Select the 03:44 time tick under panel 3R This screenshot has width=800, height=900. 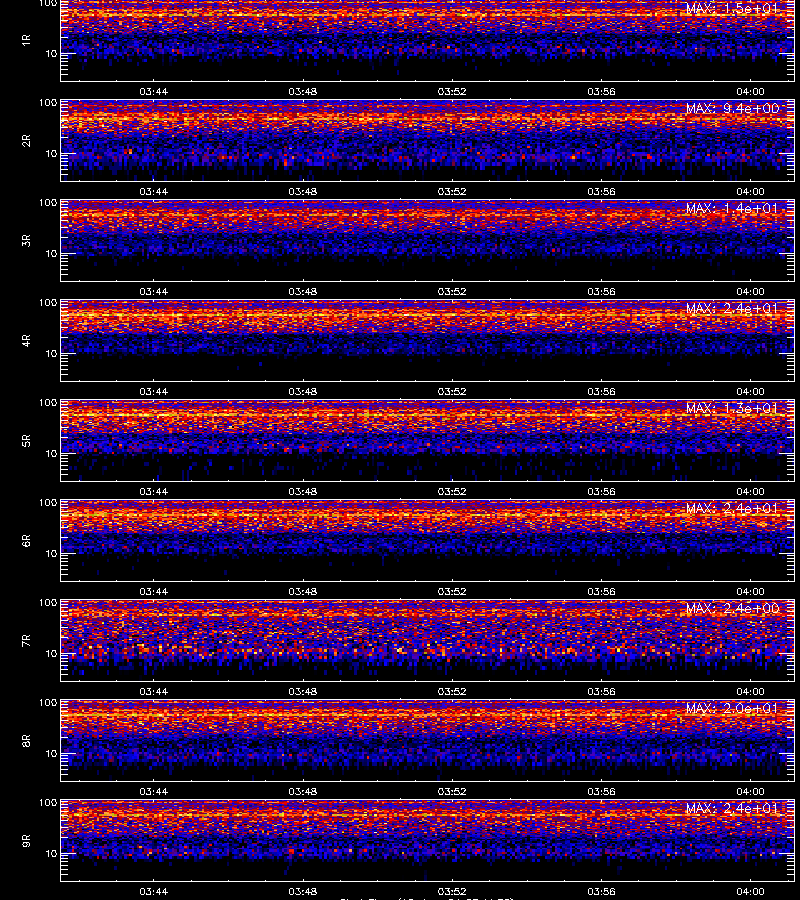[x=154, y=292]
